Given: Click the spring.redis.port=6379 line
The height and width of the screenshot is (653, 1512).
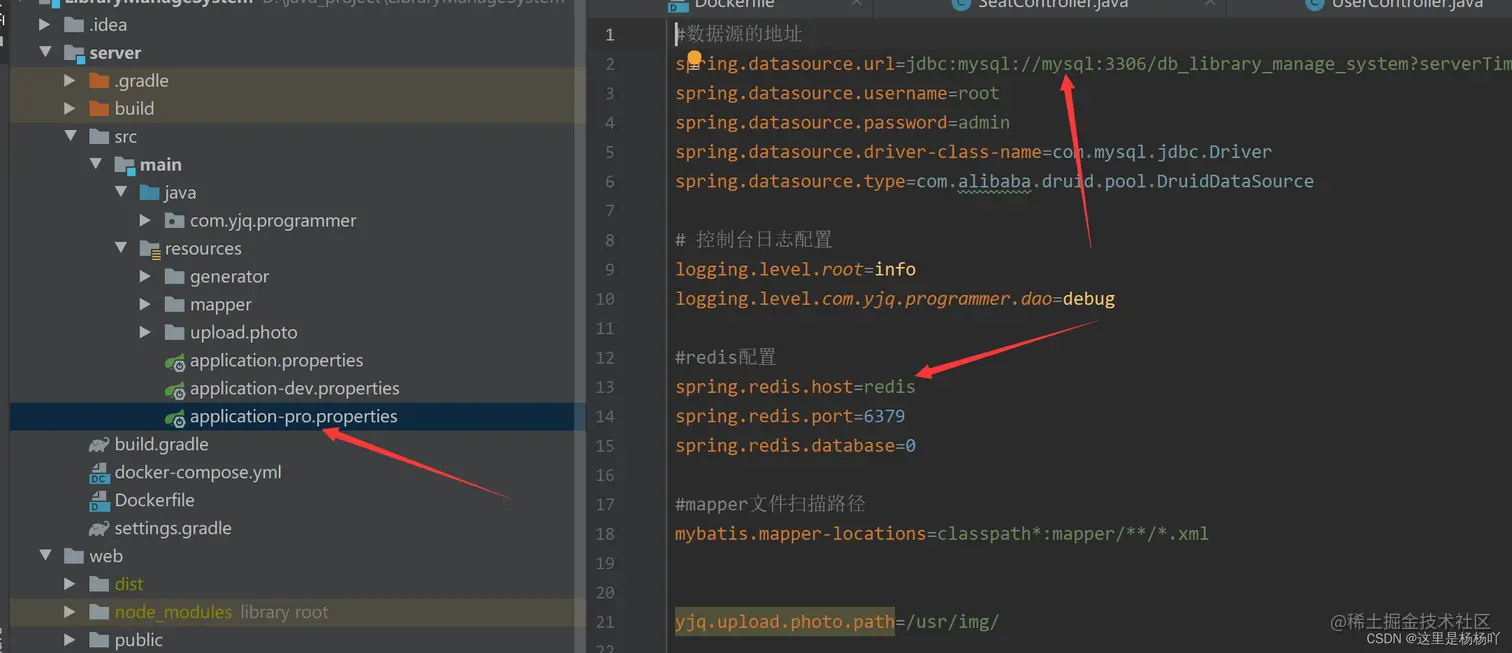Looking at the screenshot, I should (x=790, y=416).
